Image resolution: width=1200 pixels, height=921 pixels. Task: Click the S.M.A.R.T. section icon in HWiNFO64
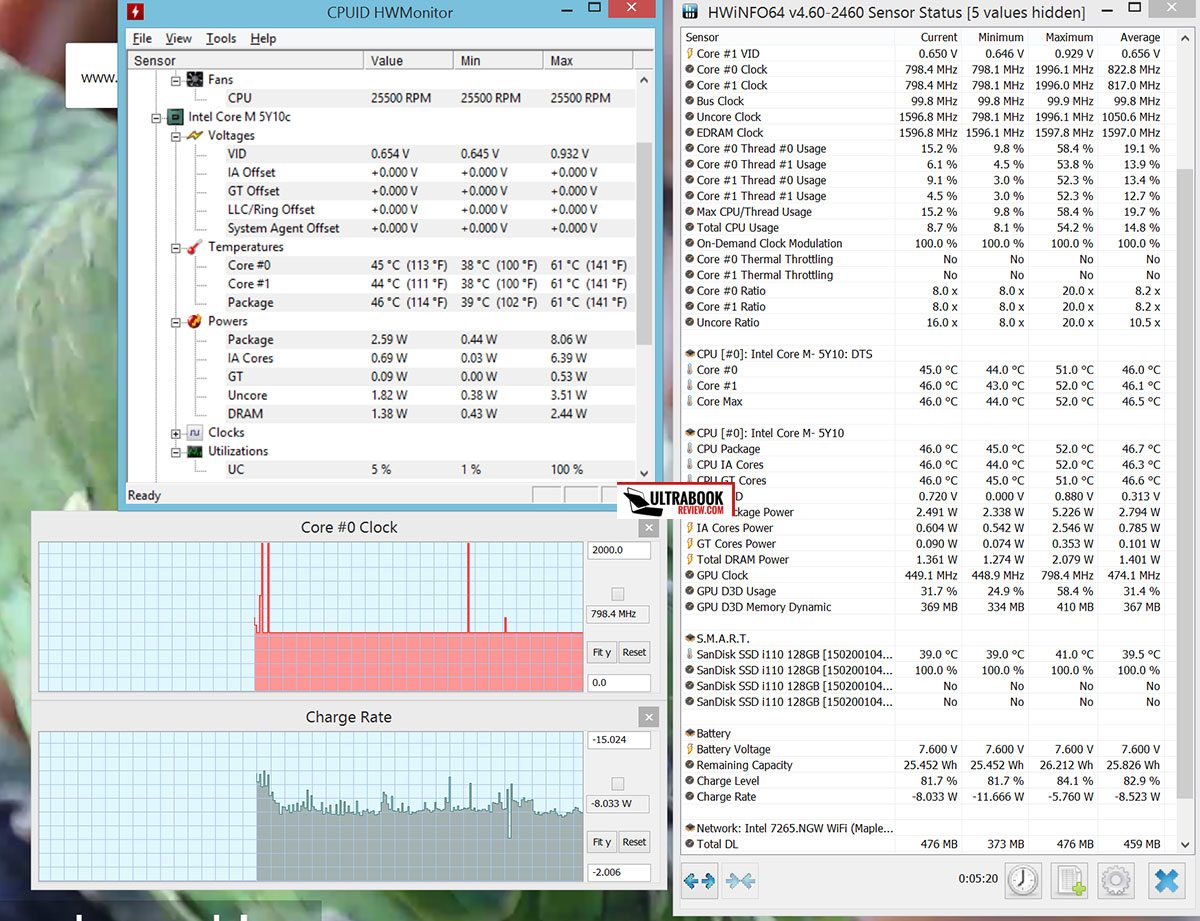[689, 638]
